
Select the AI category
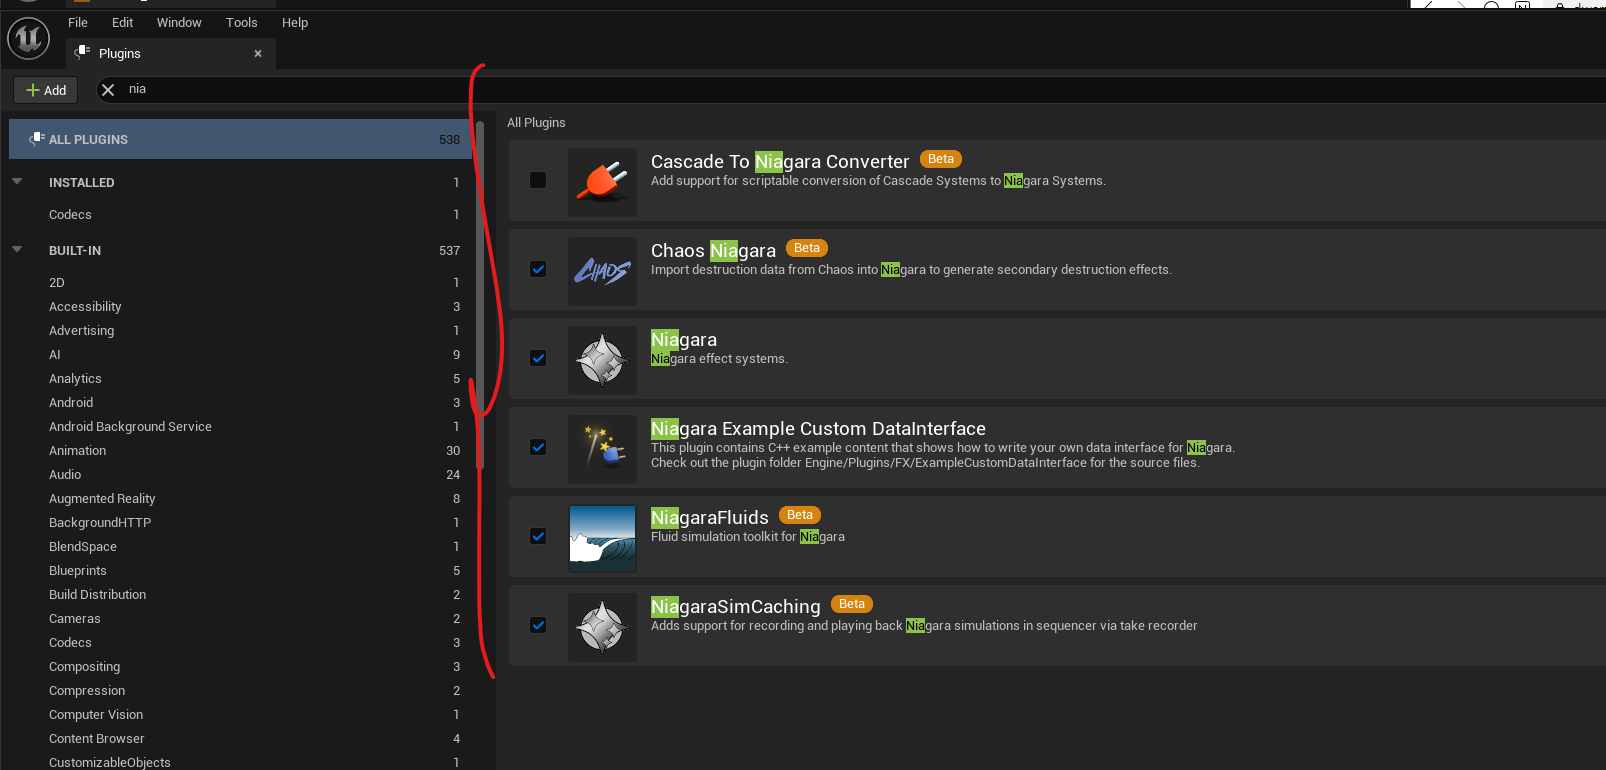coord(240,354)
